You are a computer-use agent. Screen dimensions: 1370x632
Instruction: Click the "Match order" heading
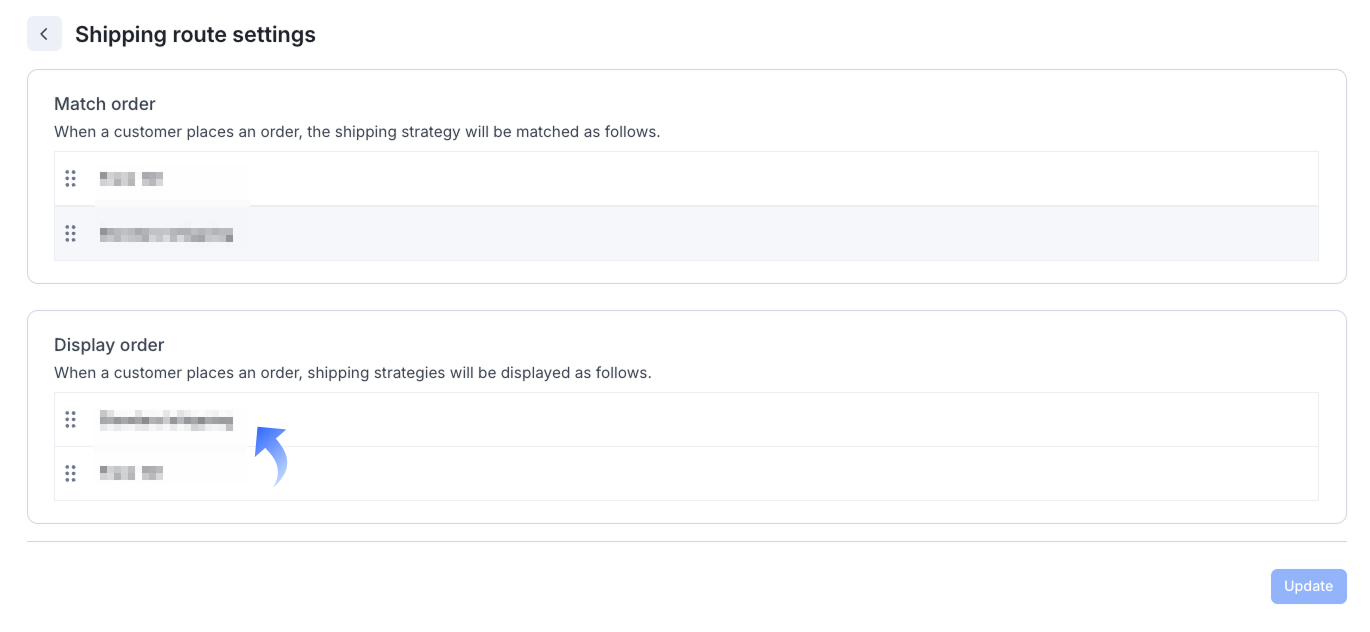click(105, 104)
